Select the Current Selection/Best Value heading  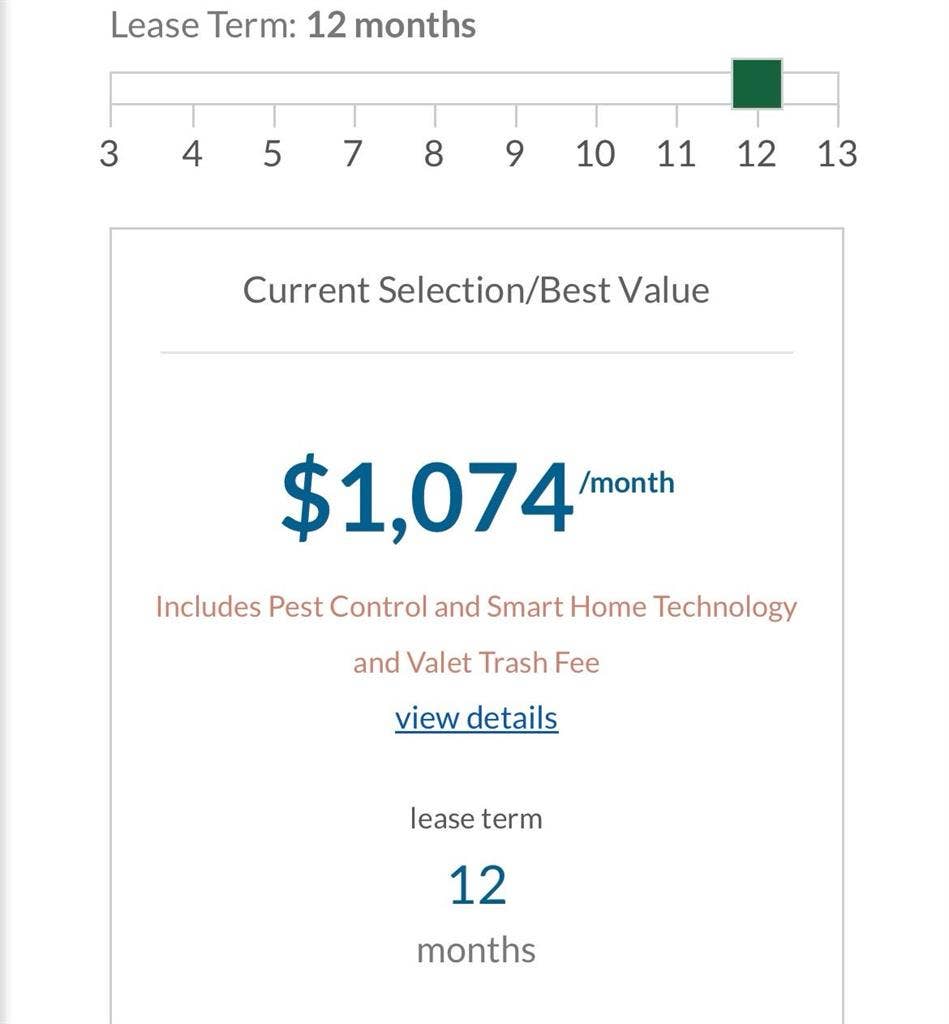(476, 290)
